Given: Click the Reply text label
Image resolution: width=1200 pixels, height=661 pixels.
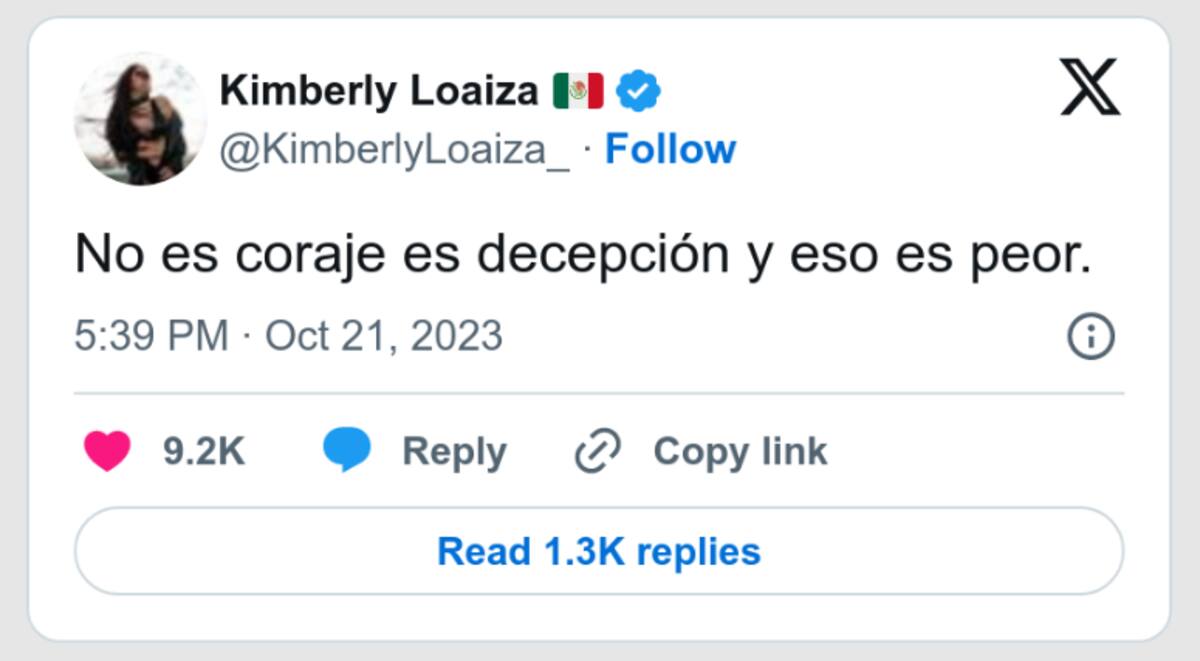Looking at the screenshot, I should 454,452.
